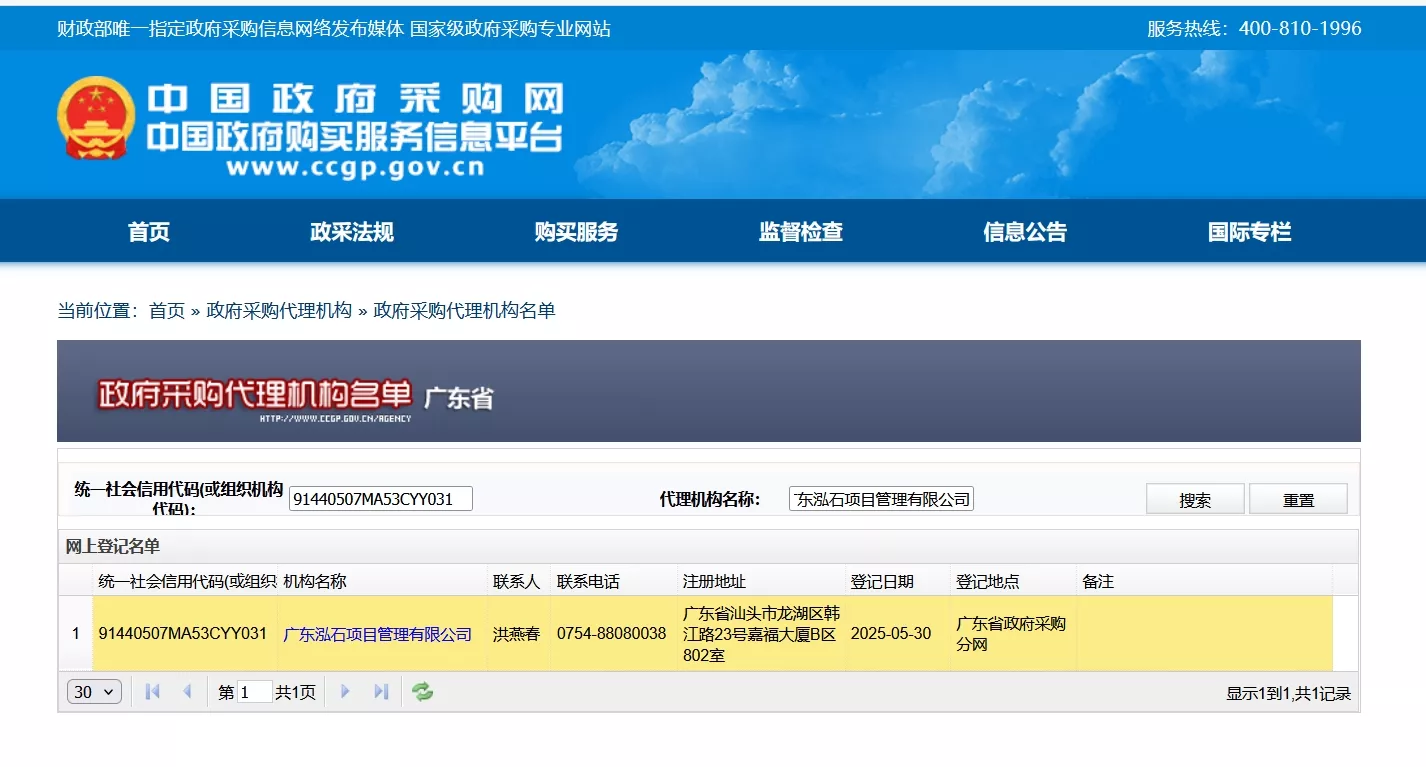Click column header 登记地点
Viewport: 1426px width, 767px height.
(1013, 581)
